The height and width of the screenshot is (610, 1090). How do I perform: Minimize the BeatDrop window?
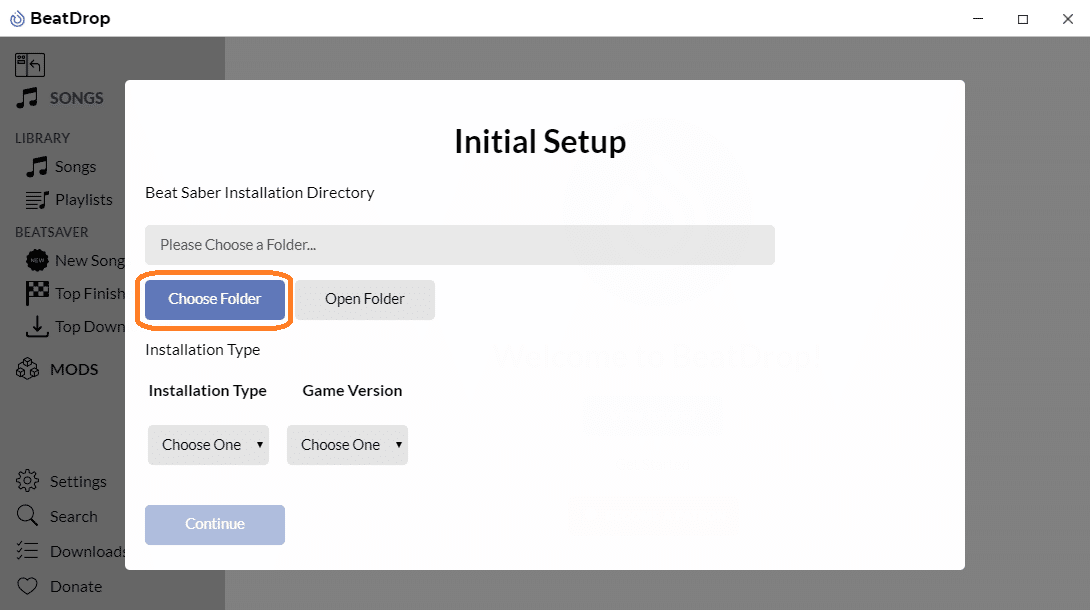pyautogui.click(x=978, y=19)
